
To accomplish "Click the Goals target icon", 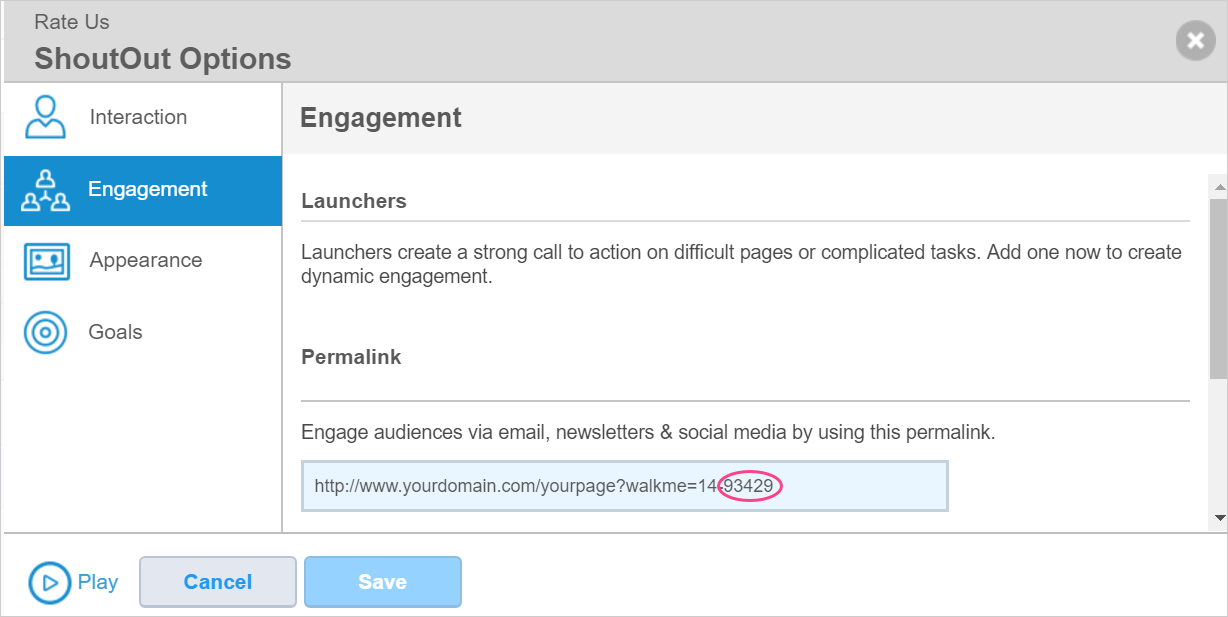I will (46, 332).
